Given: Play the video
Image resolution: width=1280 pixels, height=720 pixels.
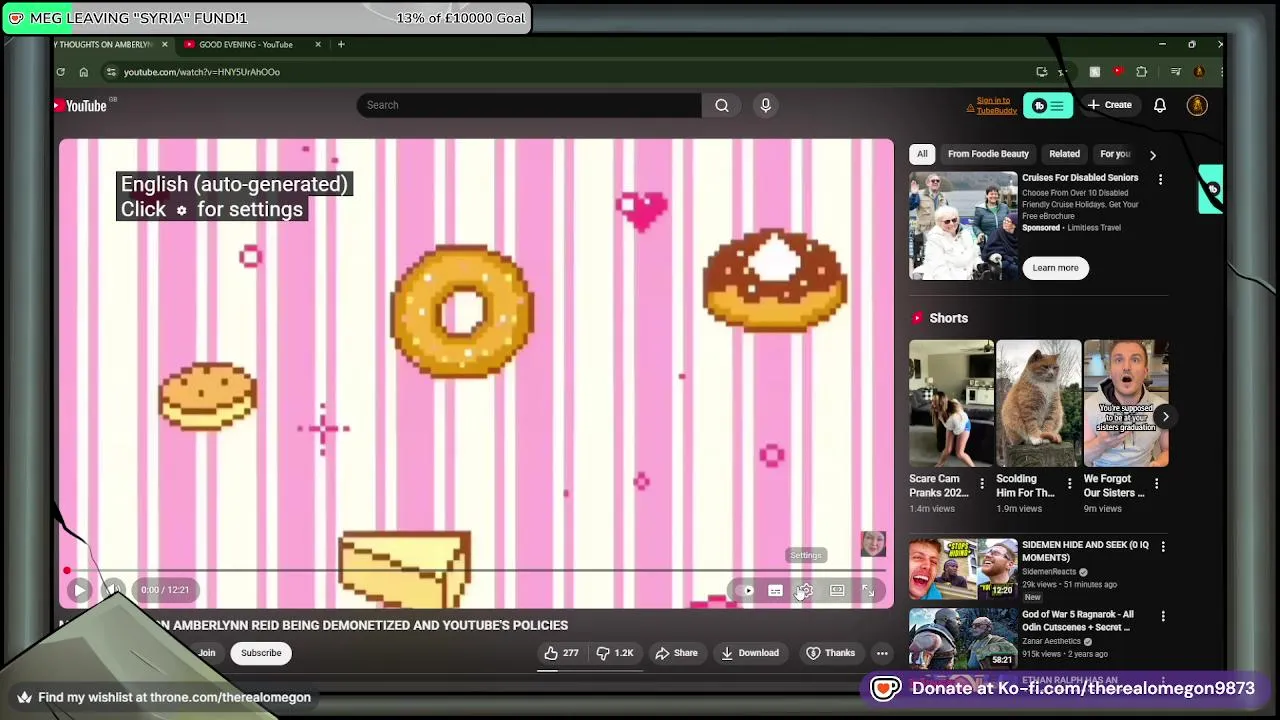Looking at the screenshot, I should tap(79, 590).
